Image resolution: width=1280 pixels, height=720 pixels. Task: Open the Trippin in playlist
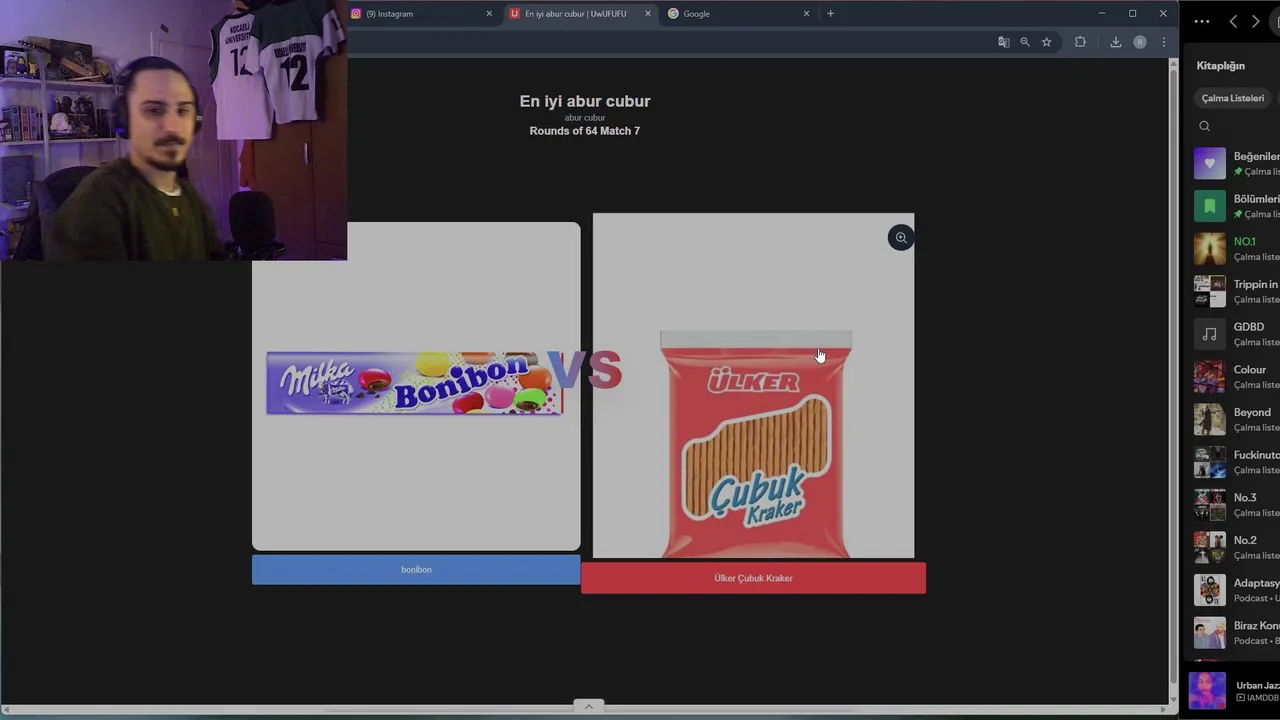point(1236,291)
